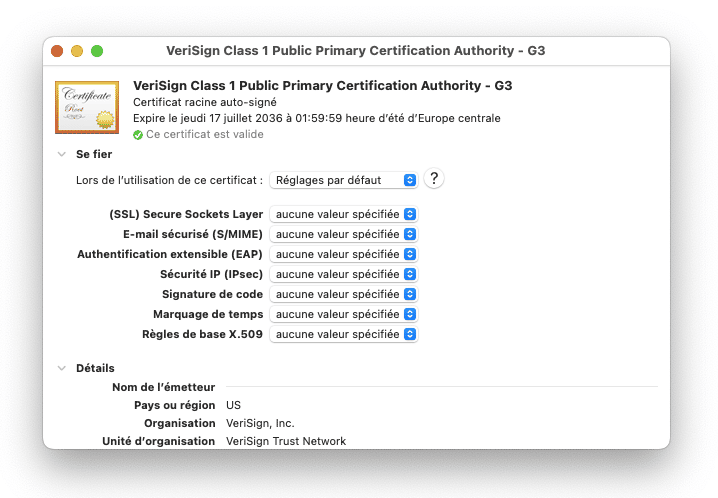Collapse the Détails section

tap(61, 368)
